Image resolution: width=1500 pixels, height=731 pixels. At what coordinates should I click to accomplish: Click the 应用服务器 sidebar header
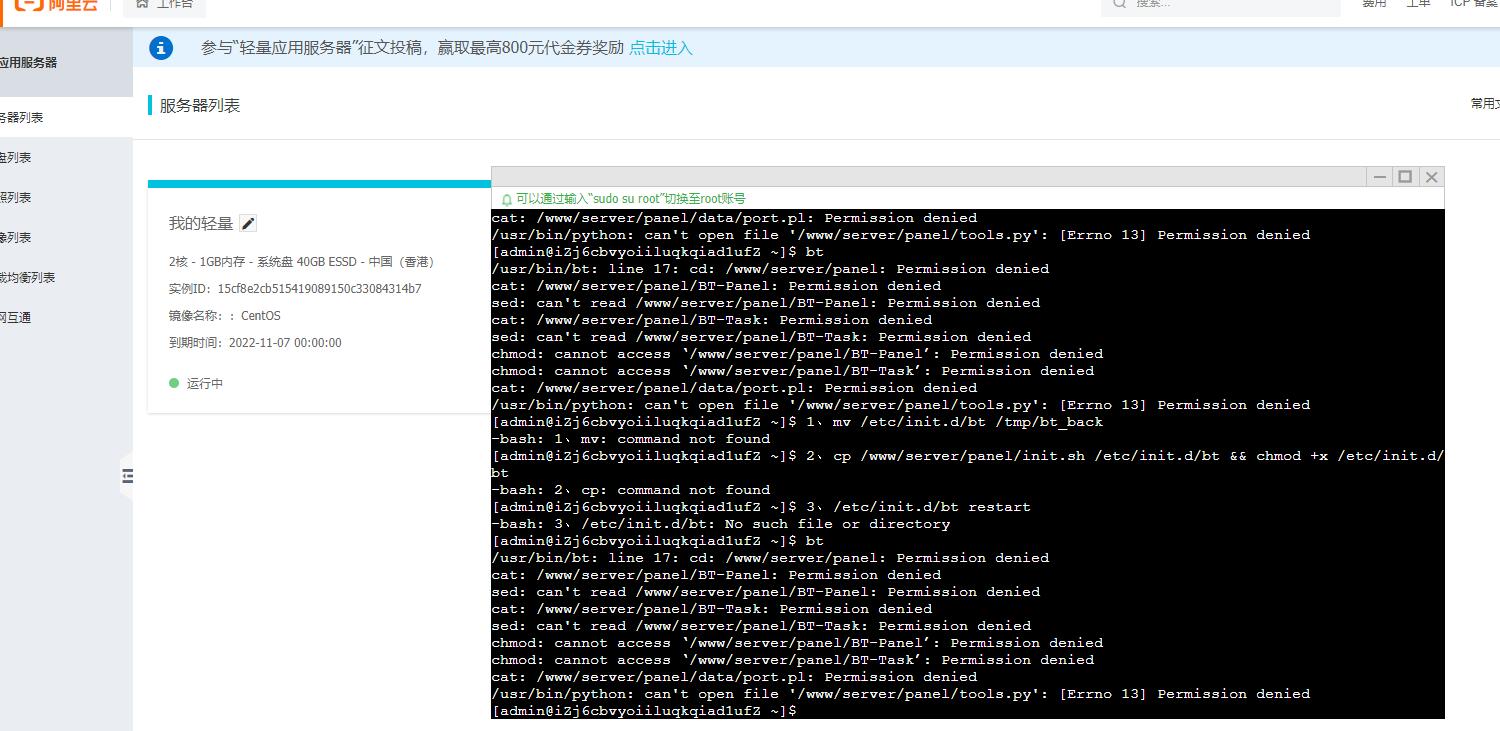[29, 62]
